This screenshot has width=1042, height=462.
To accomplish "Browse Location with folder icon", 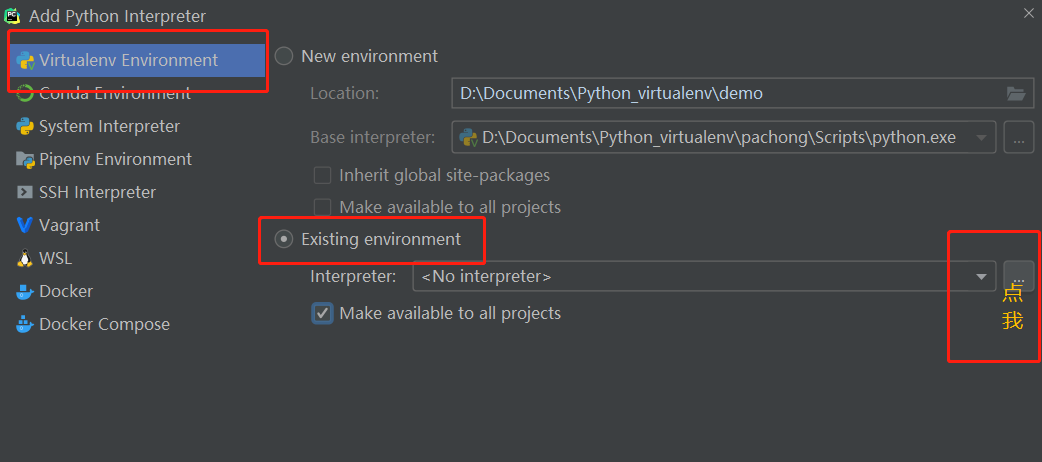I will (1015, 94).
